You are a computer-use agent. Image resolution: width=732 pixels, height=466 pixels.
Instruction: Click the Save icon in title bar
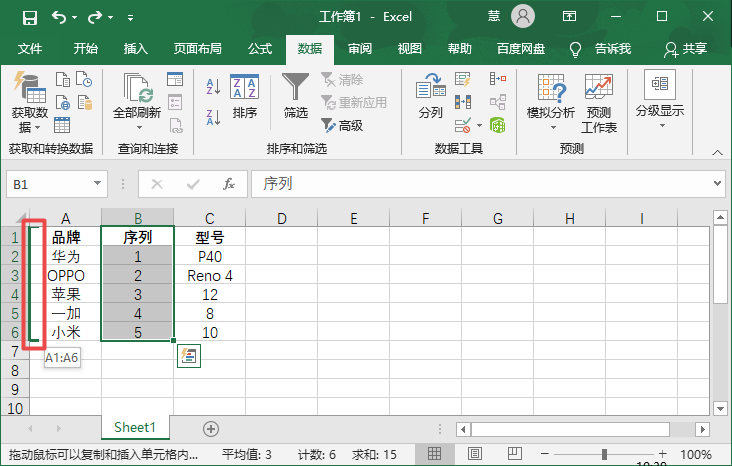[30, 17]
